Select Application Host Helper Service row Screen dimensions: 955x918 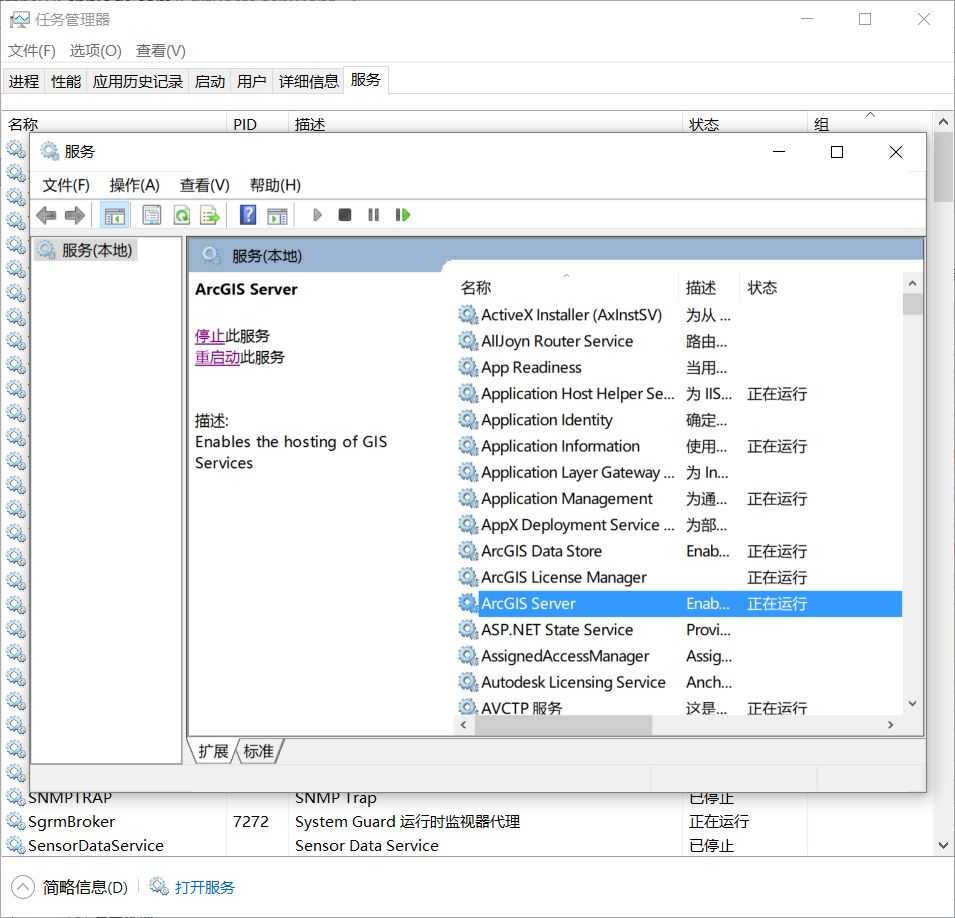pos(678,394)
